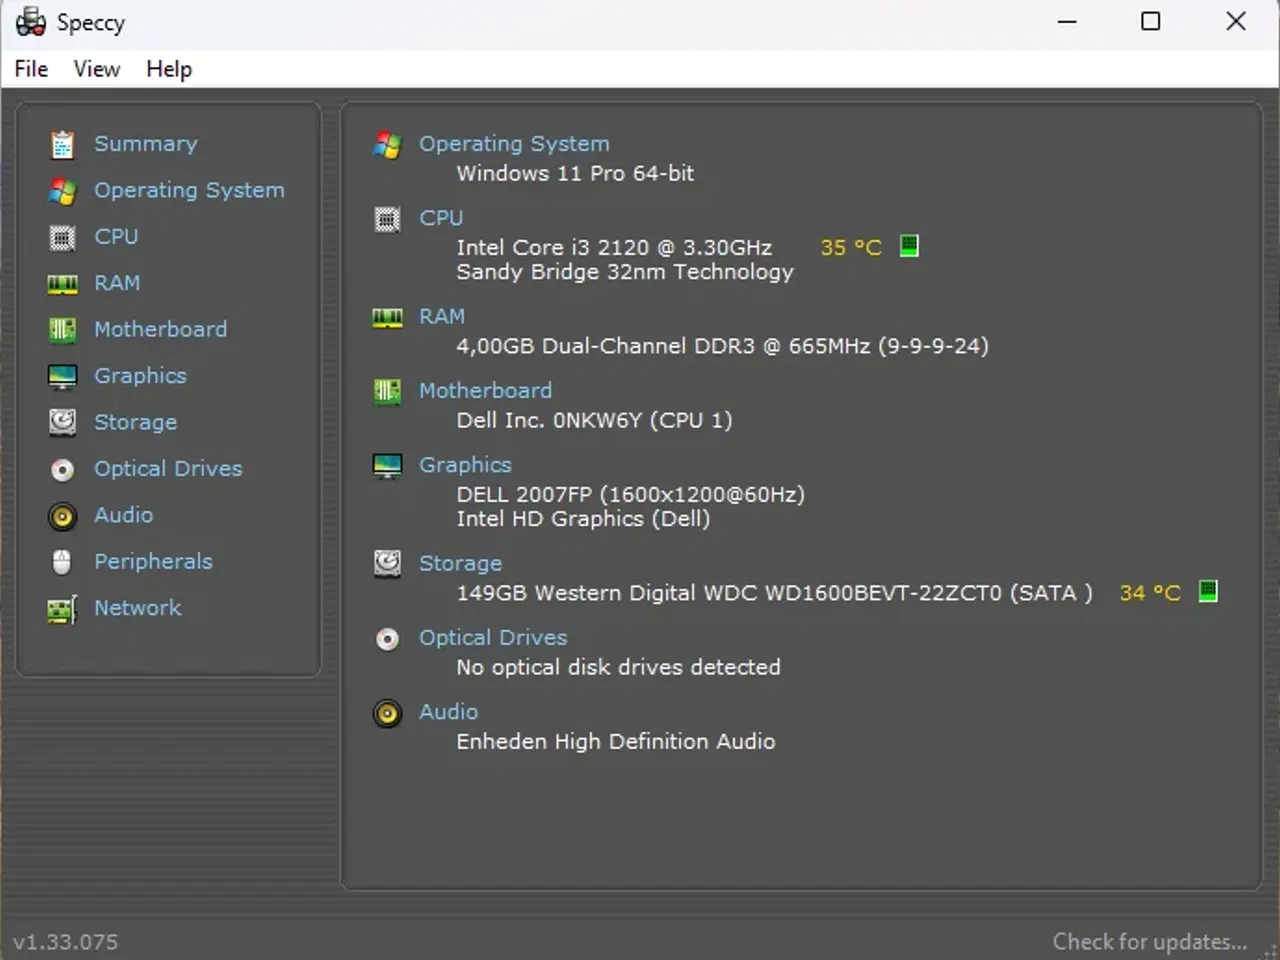Open Storage details from the main pane heading
This screenshot has width=1280, height=960.
tap(460, 563)
